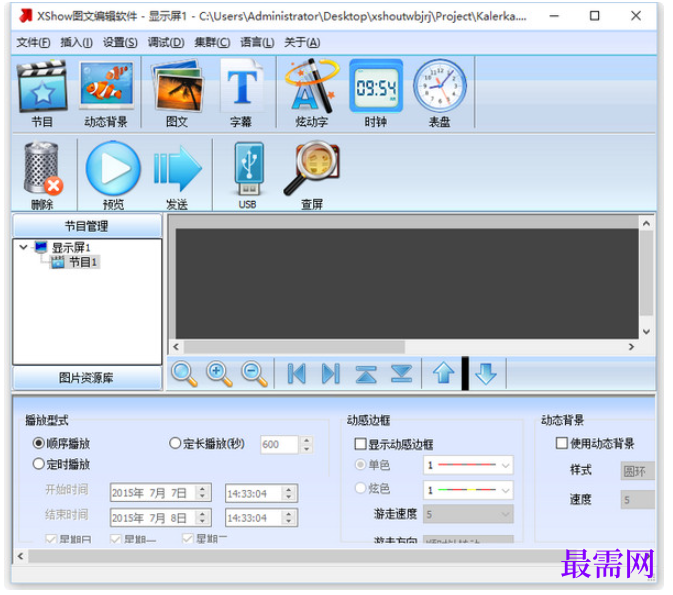Image resolution: width=673 pixels, height=595 pixels.
Task: Move item up with blue arrow
Action: (443, 372)
